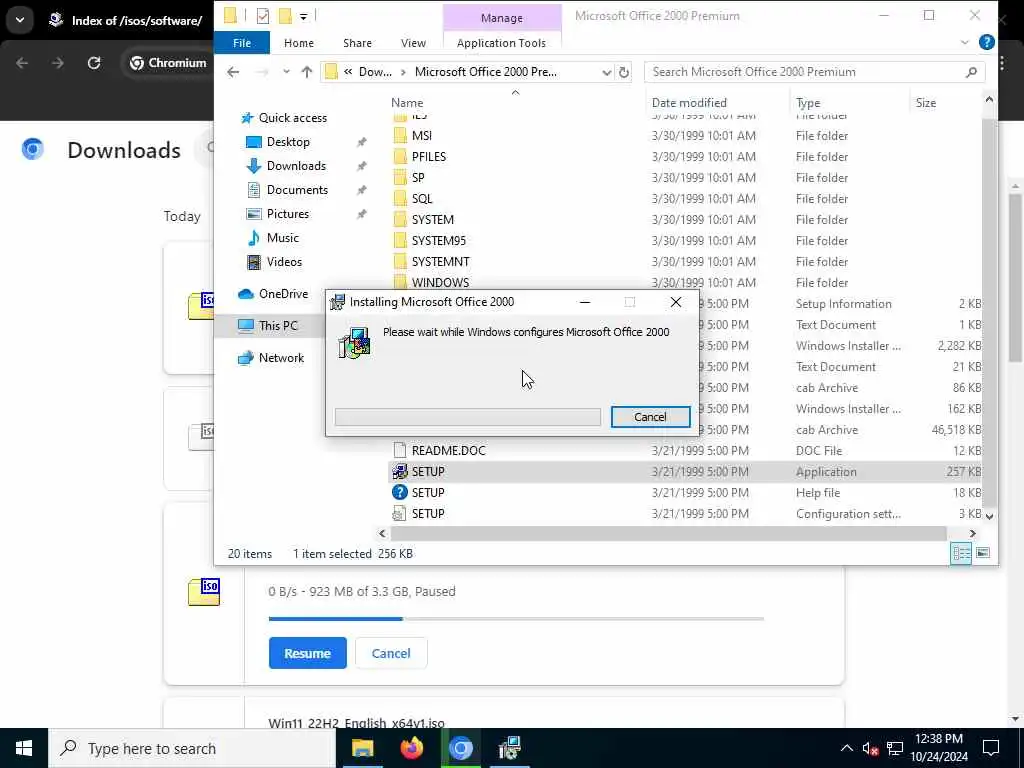1024x768 pixels.
Task: Show hidden system tray icons
Action: tap(846, 748)
